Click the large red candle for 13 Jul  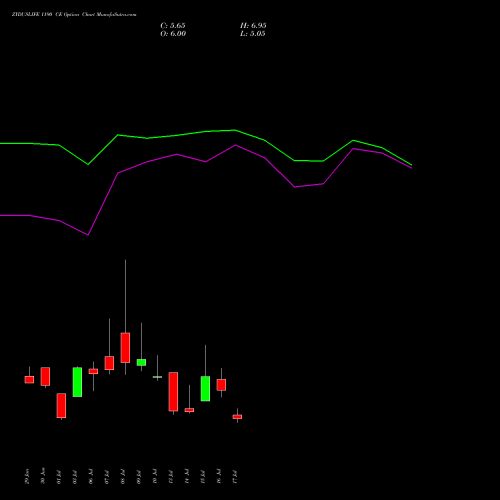coord(173,392)
